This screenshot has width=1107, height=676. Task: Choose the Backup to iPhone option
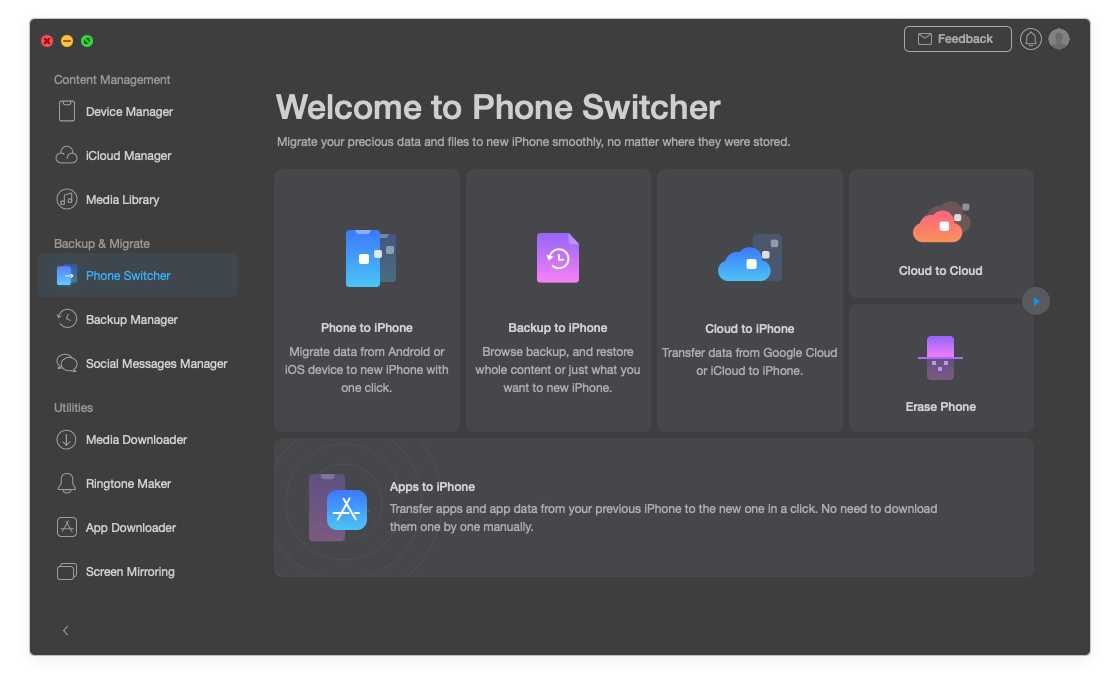pyautogui.click(x=558, y=300)
